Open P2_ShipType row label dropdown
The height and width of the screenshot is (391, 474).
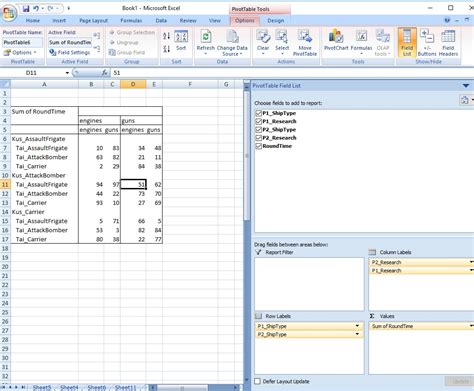[357, 334]
